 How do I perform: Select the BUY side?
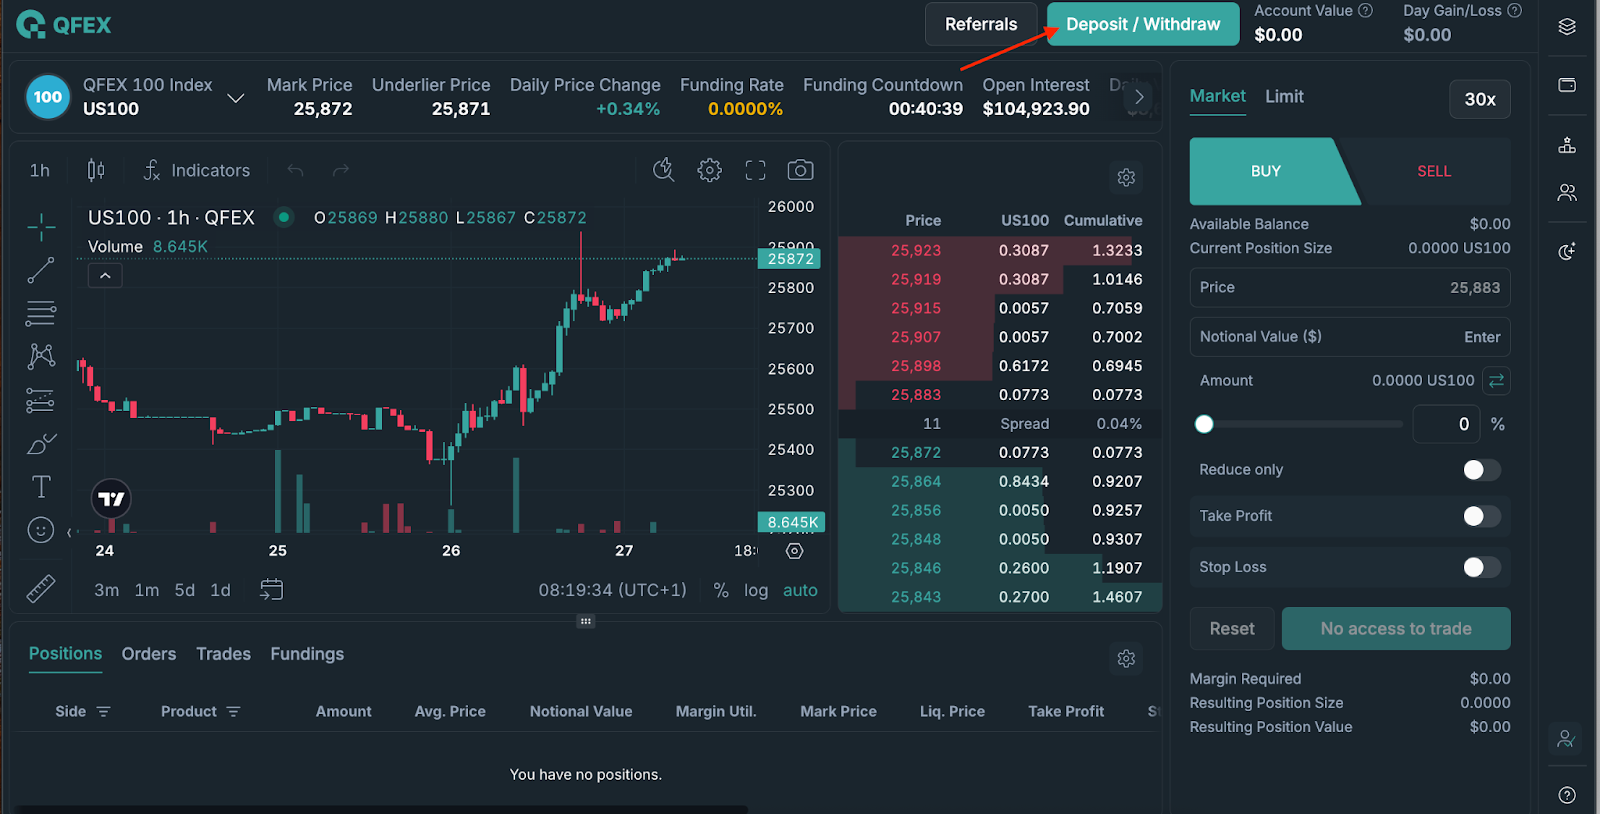[1266, 171]
